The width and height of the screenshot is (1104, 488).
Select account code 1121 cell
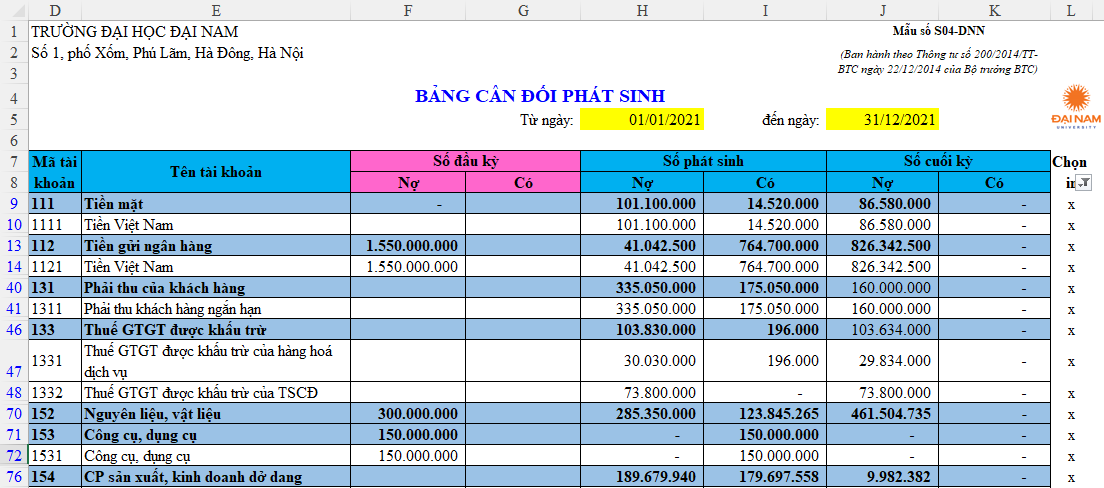[x=56, y=268]
